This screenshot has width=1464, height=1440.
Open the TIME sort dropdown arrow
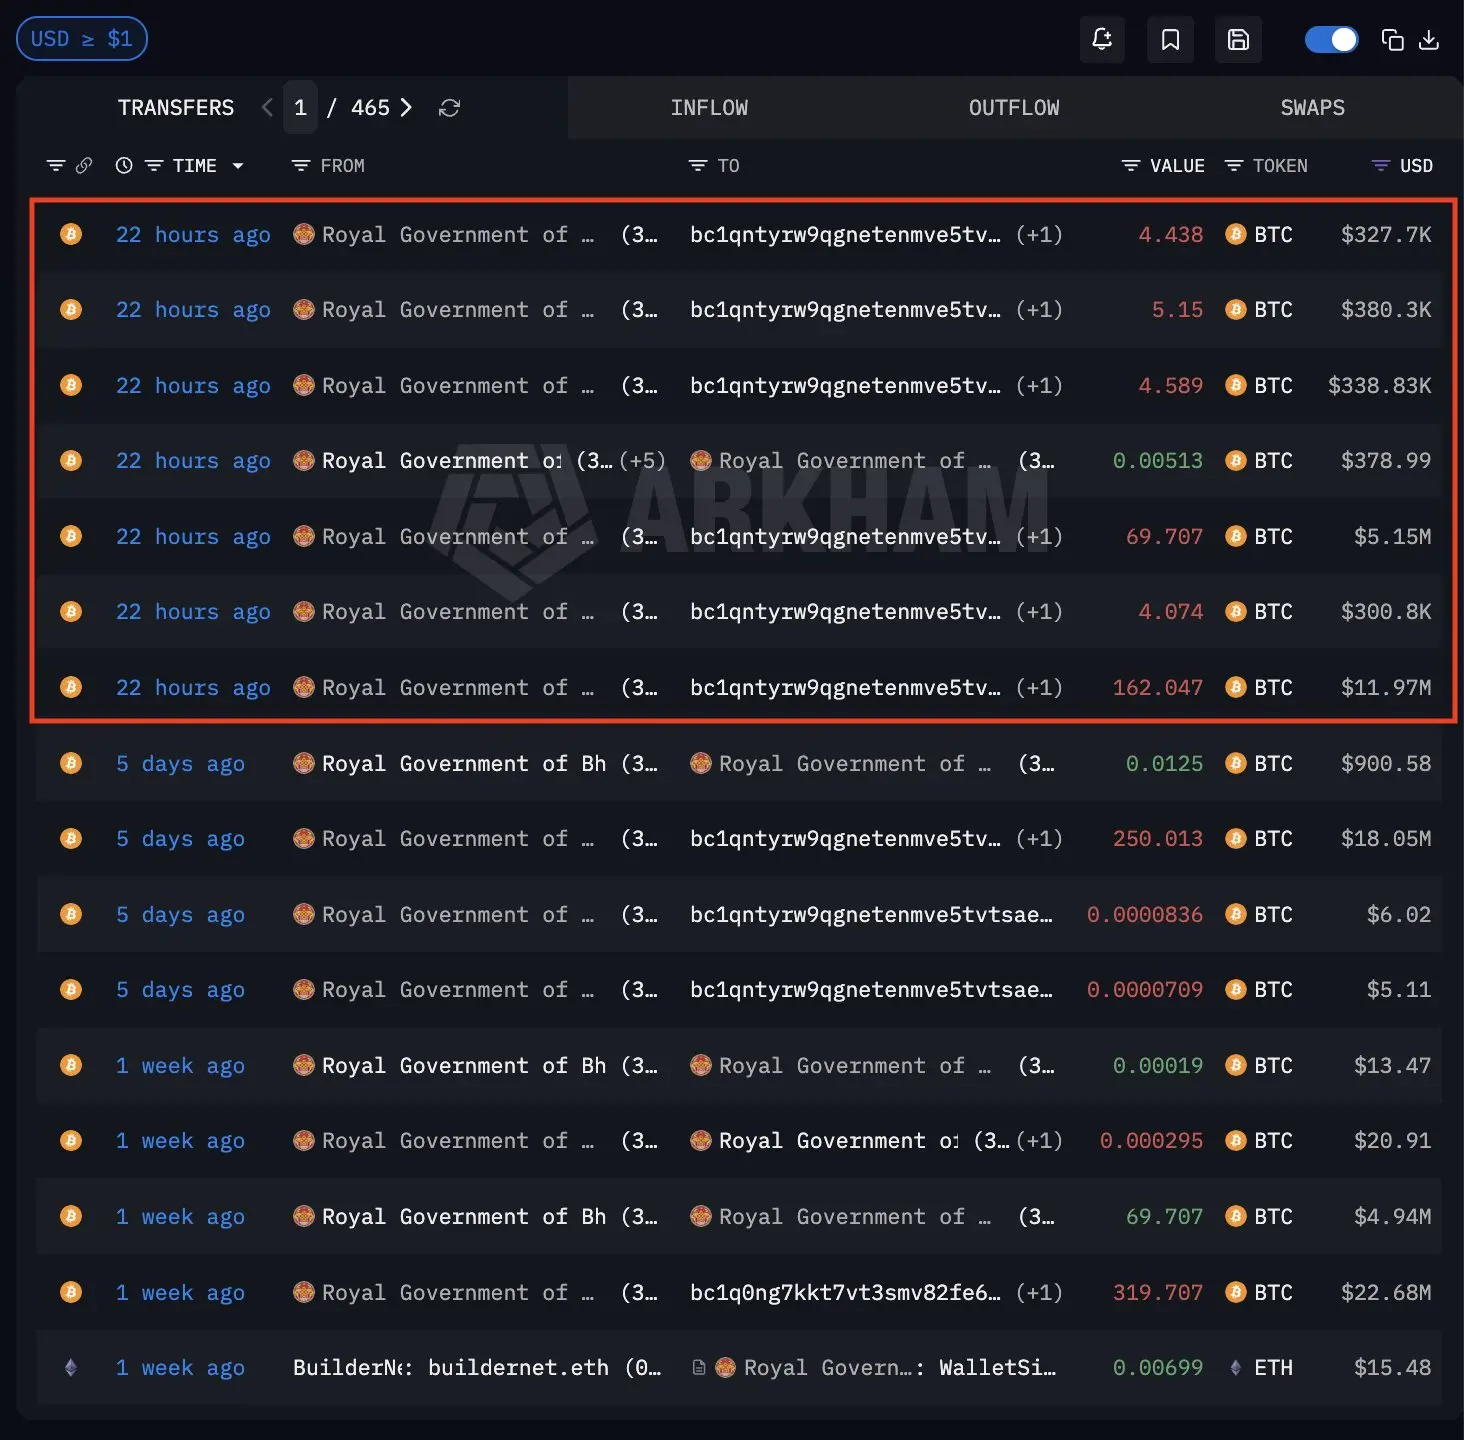pos(238,166)
